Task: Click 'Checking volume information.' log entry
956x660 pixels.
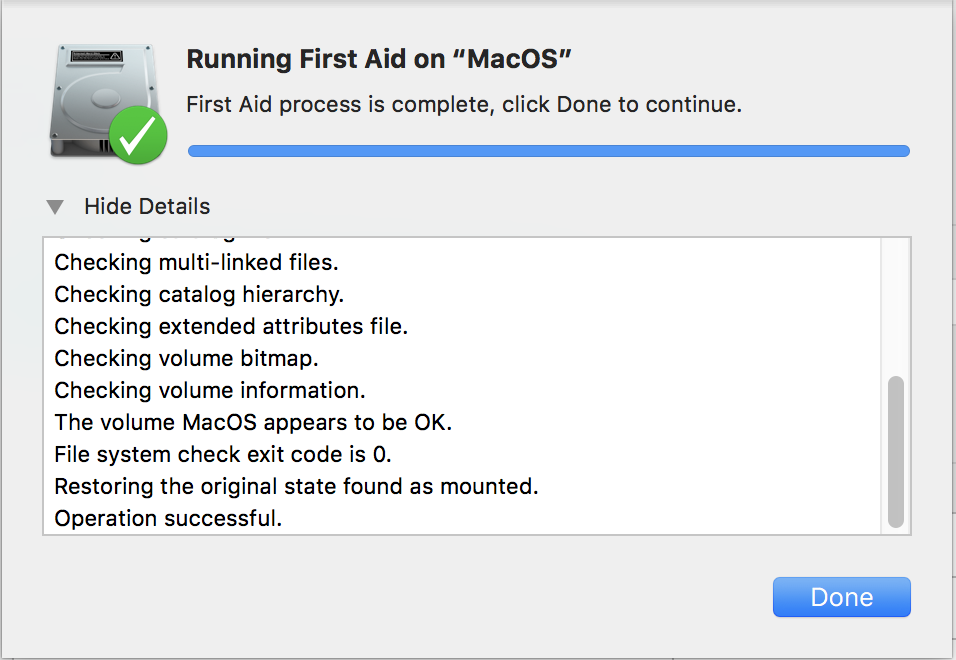Action: (209, 390)
